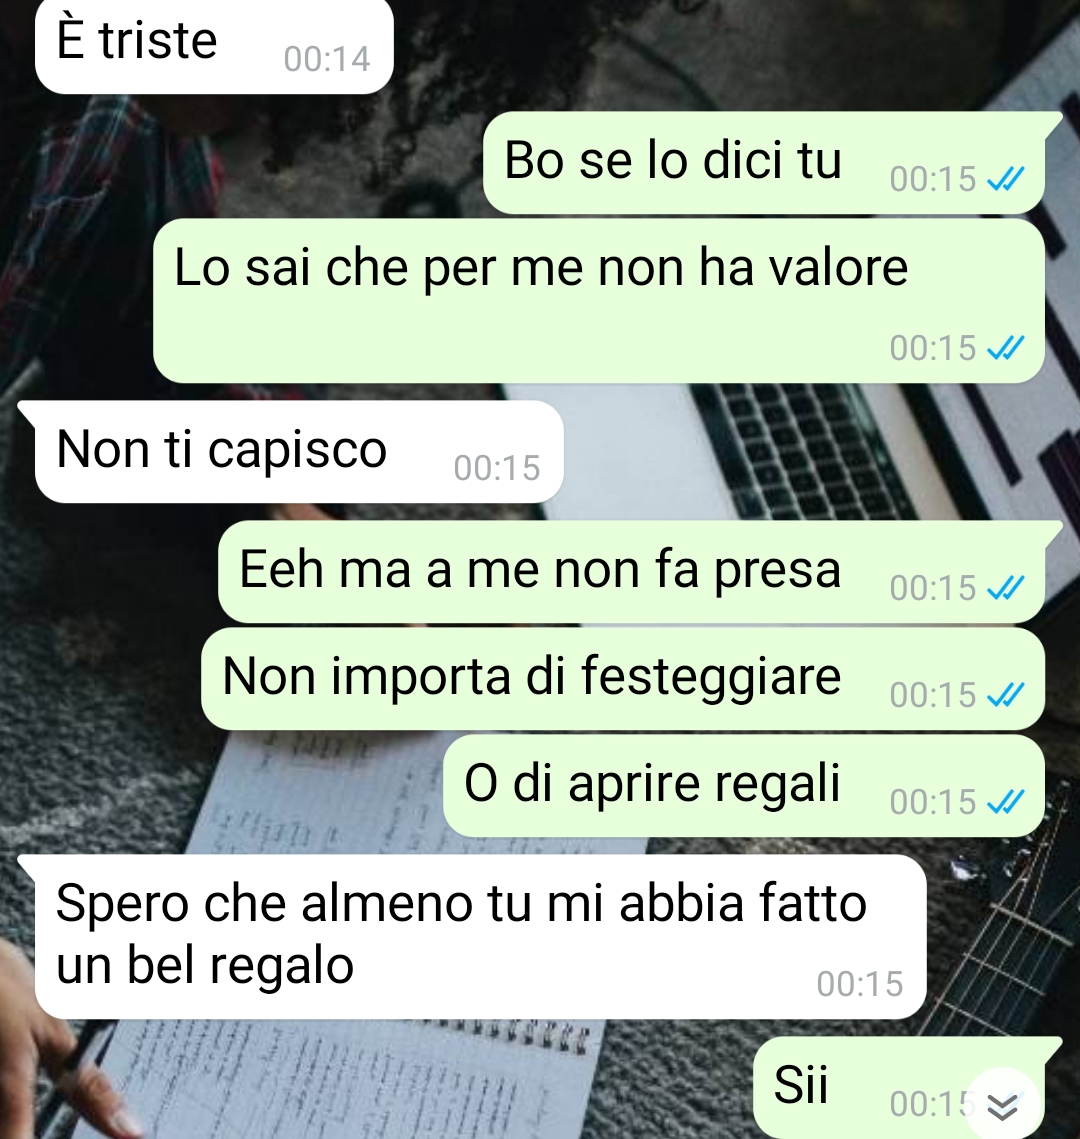Select message 'Lo sai che per me non ha valore'
Screen dimensions: 1080x1139
tap(599, 301)
